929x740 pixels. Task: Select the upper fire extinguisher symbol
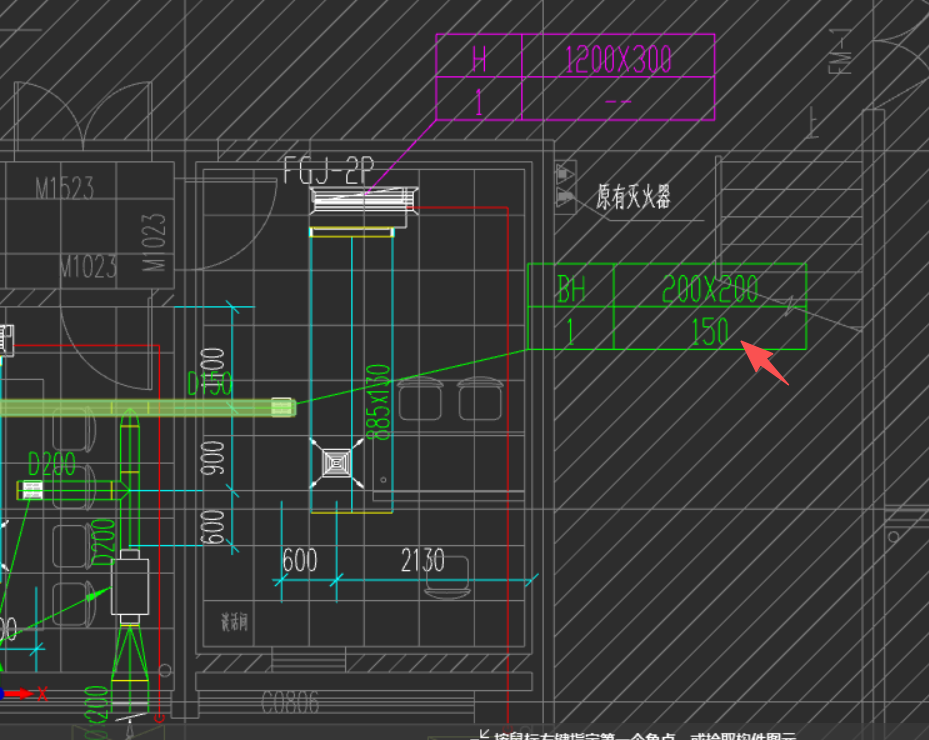click(x=566, y=174)
